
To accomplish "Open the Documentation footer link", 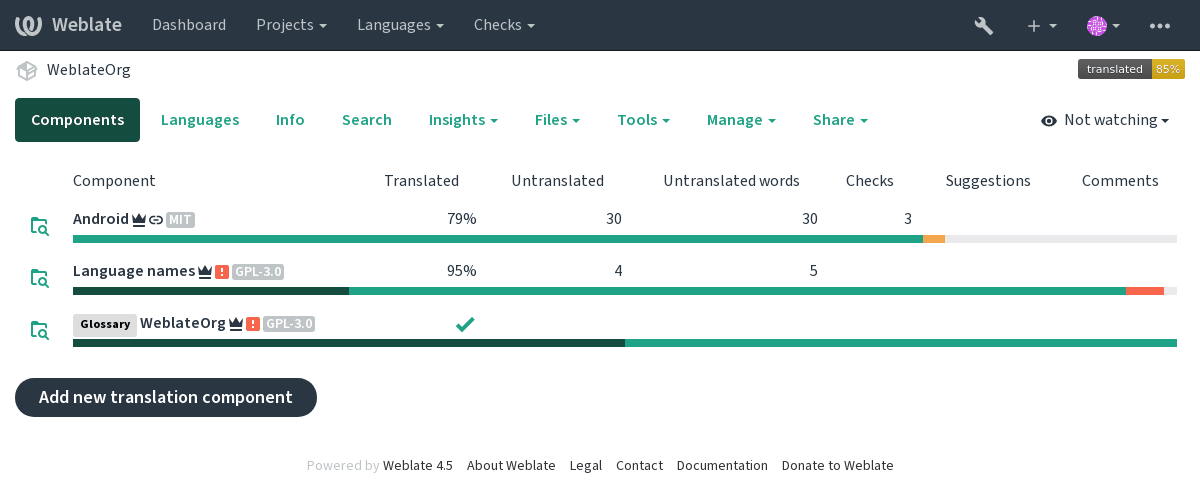I will click(722, 466).
